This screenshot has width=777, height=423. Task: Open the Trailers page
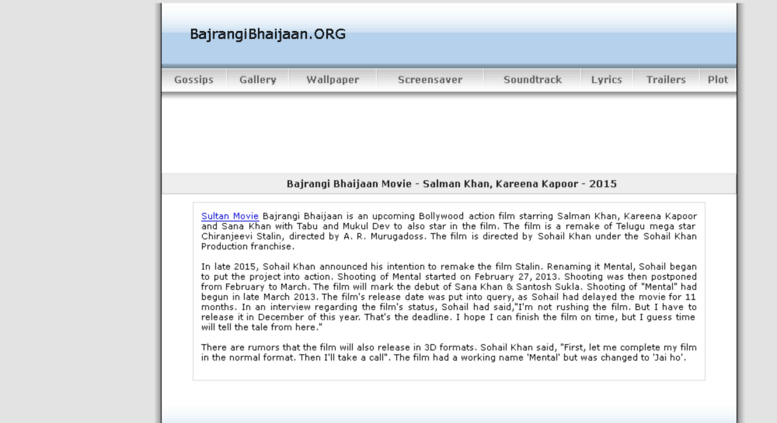(666, 80)
